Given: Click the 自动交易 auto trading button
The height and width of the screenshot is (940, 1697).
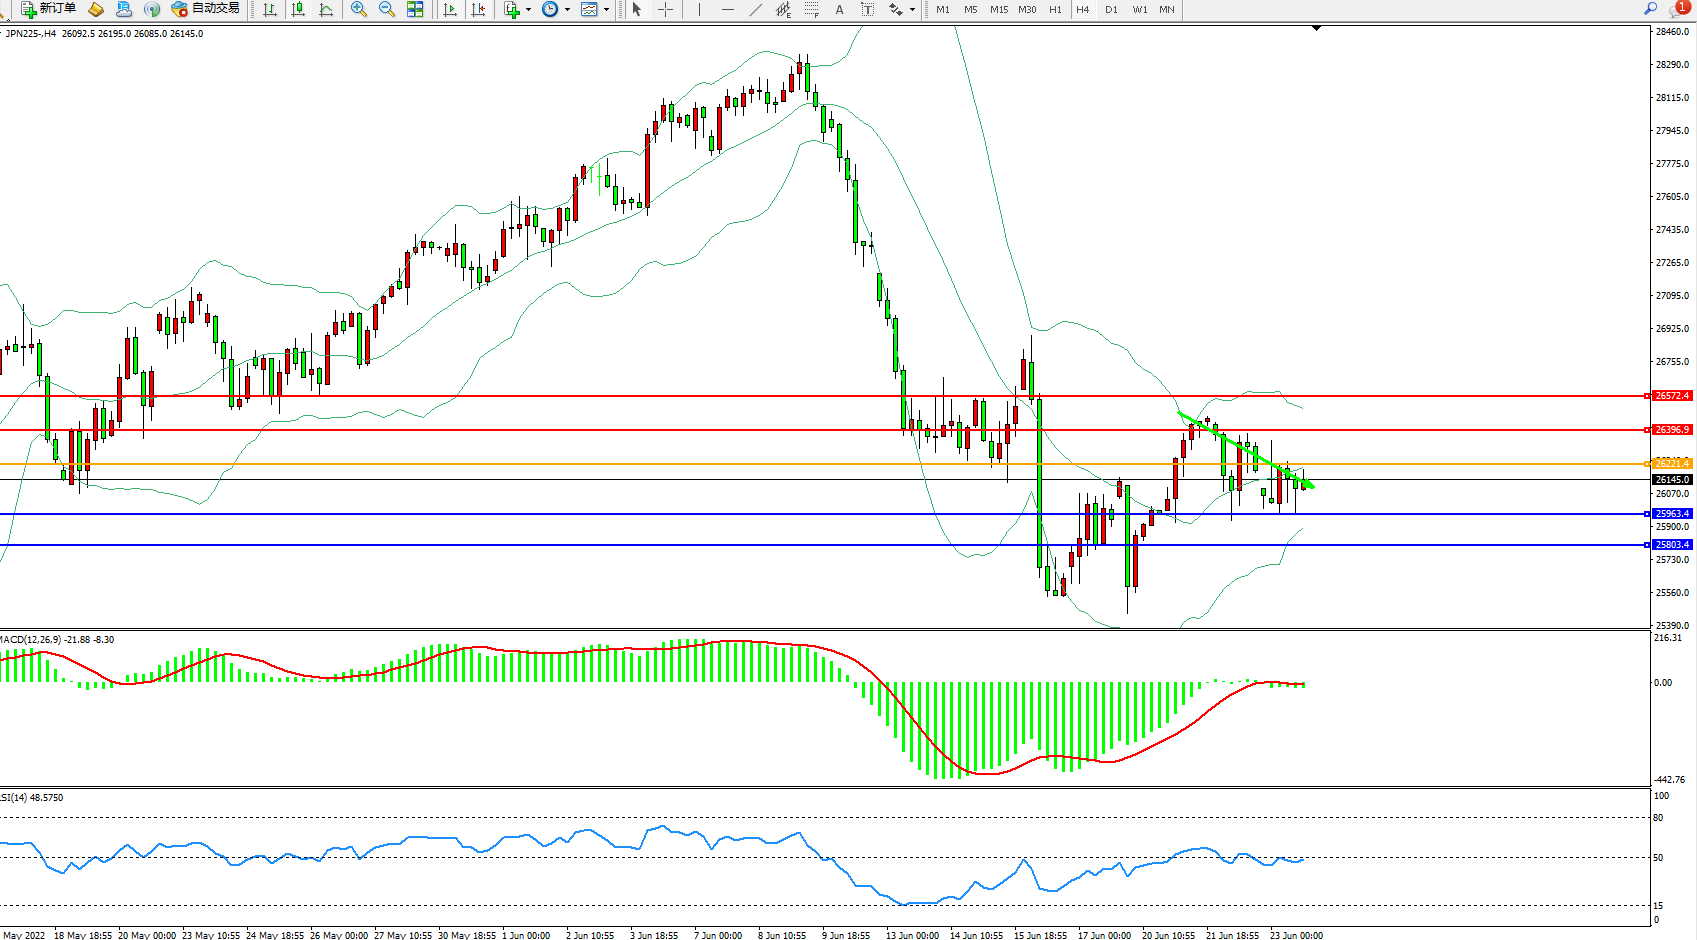Looking at the screenshot, I should click(206, 9).
